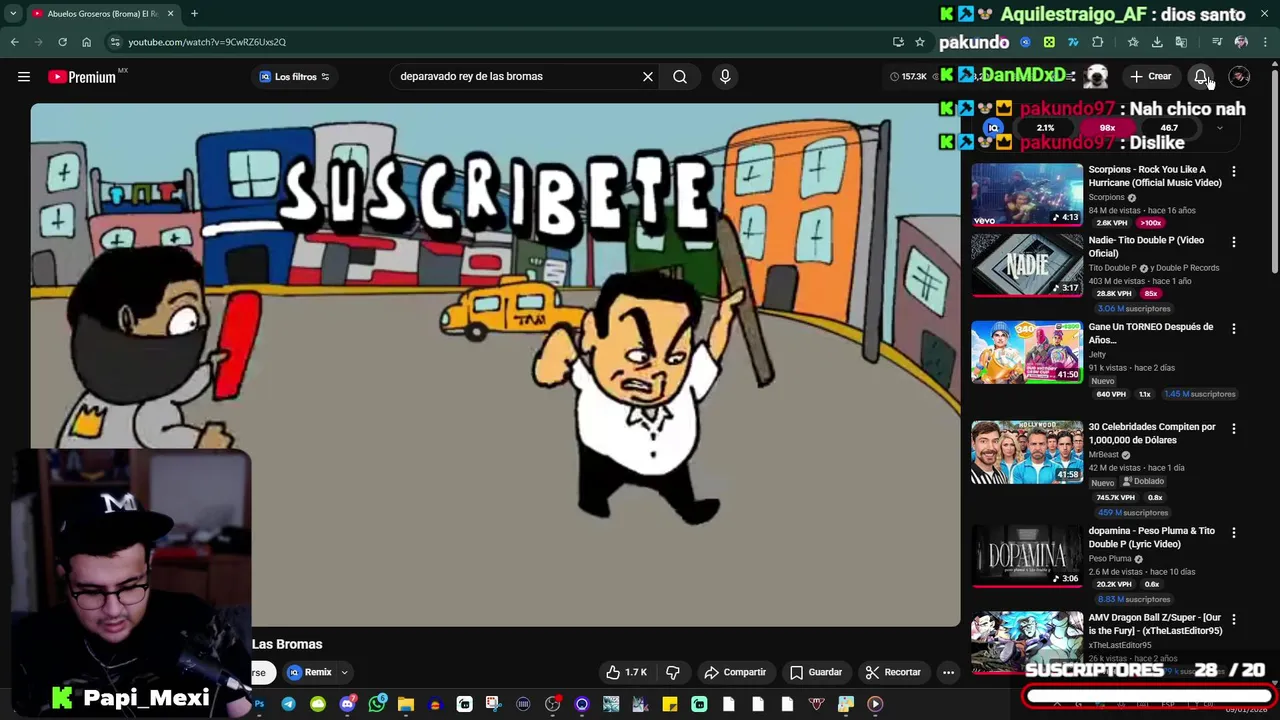Save the video with the Guardar button
Image resolution: width=1280 pixels, height=720 pixels.
click(x=816, y=672)
